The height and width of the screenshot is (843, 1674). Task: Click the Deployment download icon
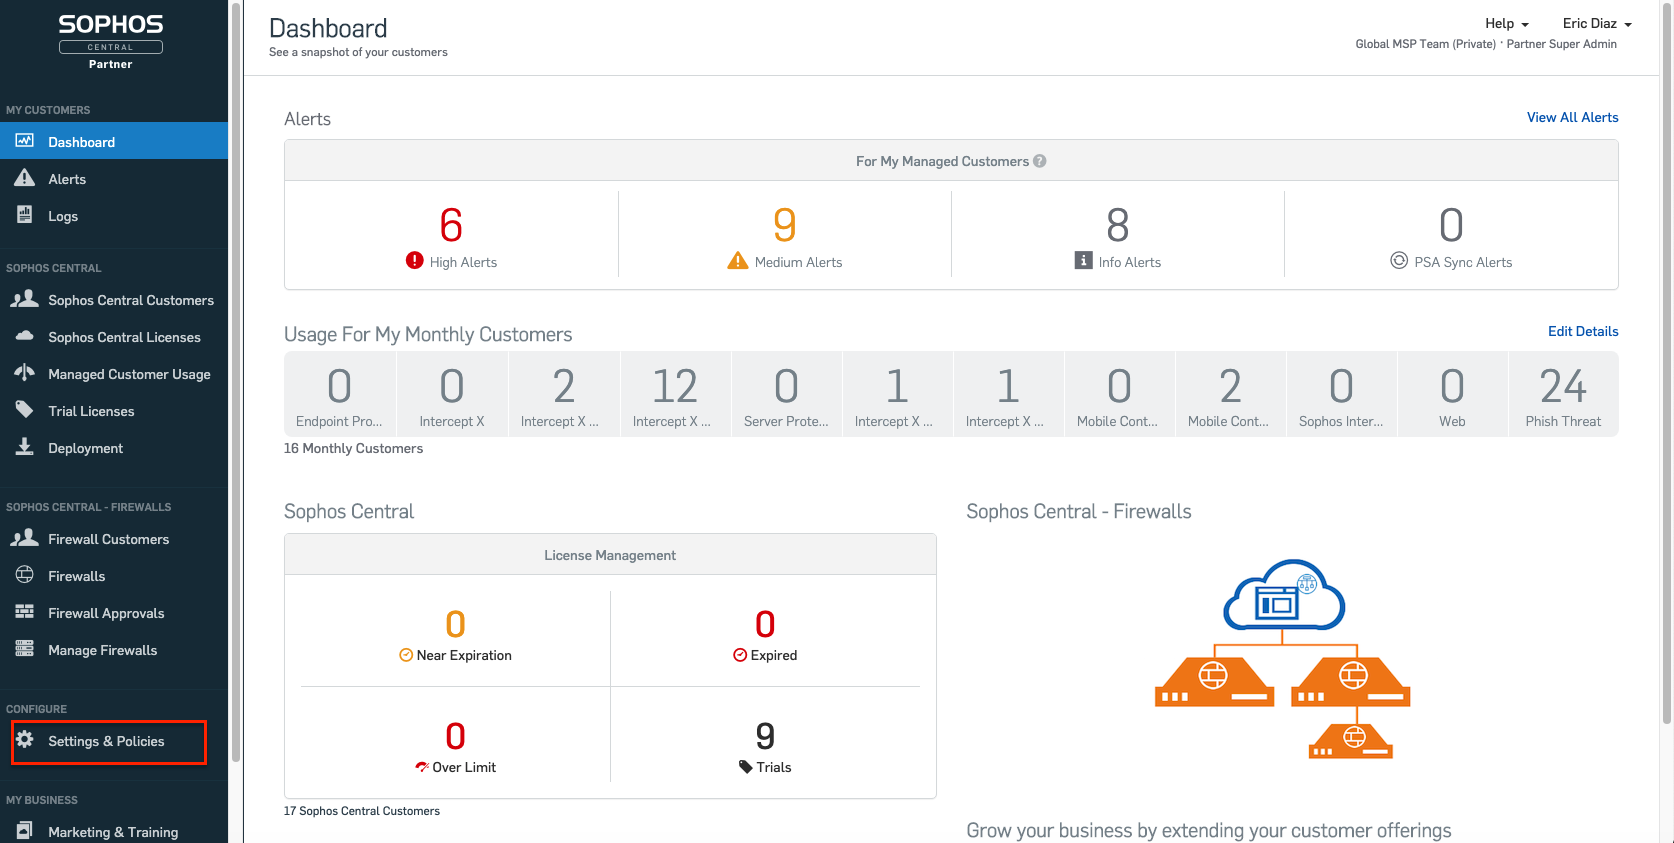click(x=25, y=447)
